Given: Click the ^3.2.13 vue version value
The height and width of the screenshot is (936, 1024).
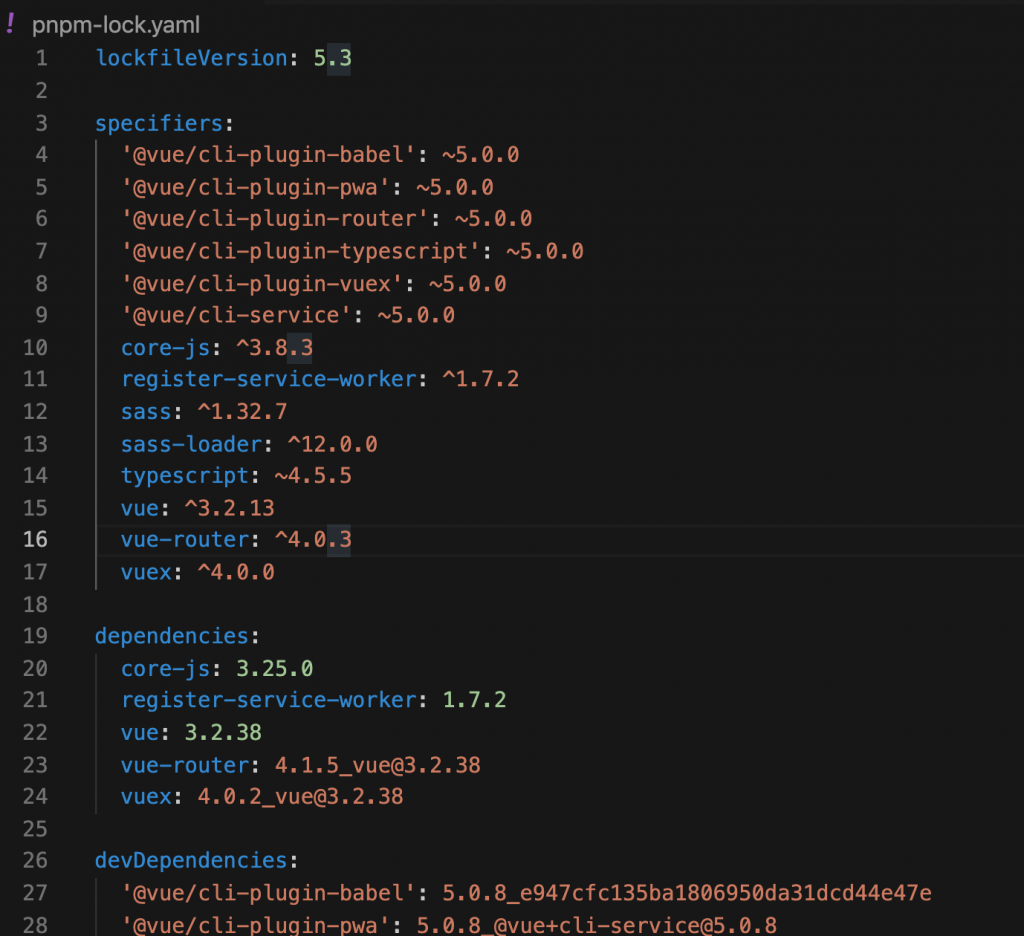Looking at the screenshot, I should [x=230, y=509].
